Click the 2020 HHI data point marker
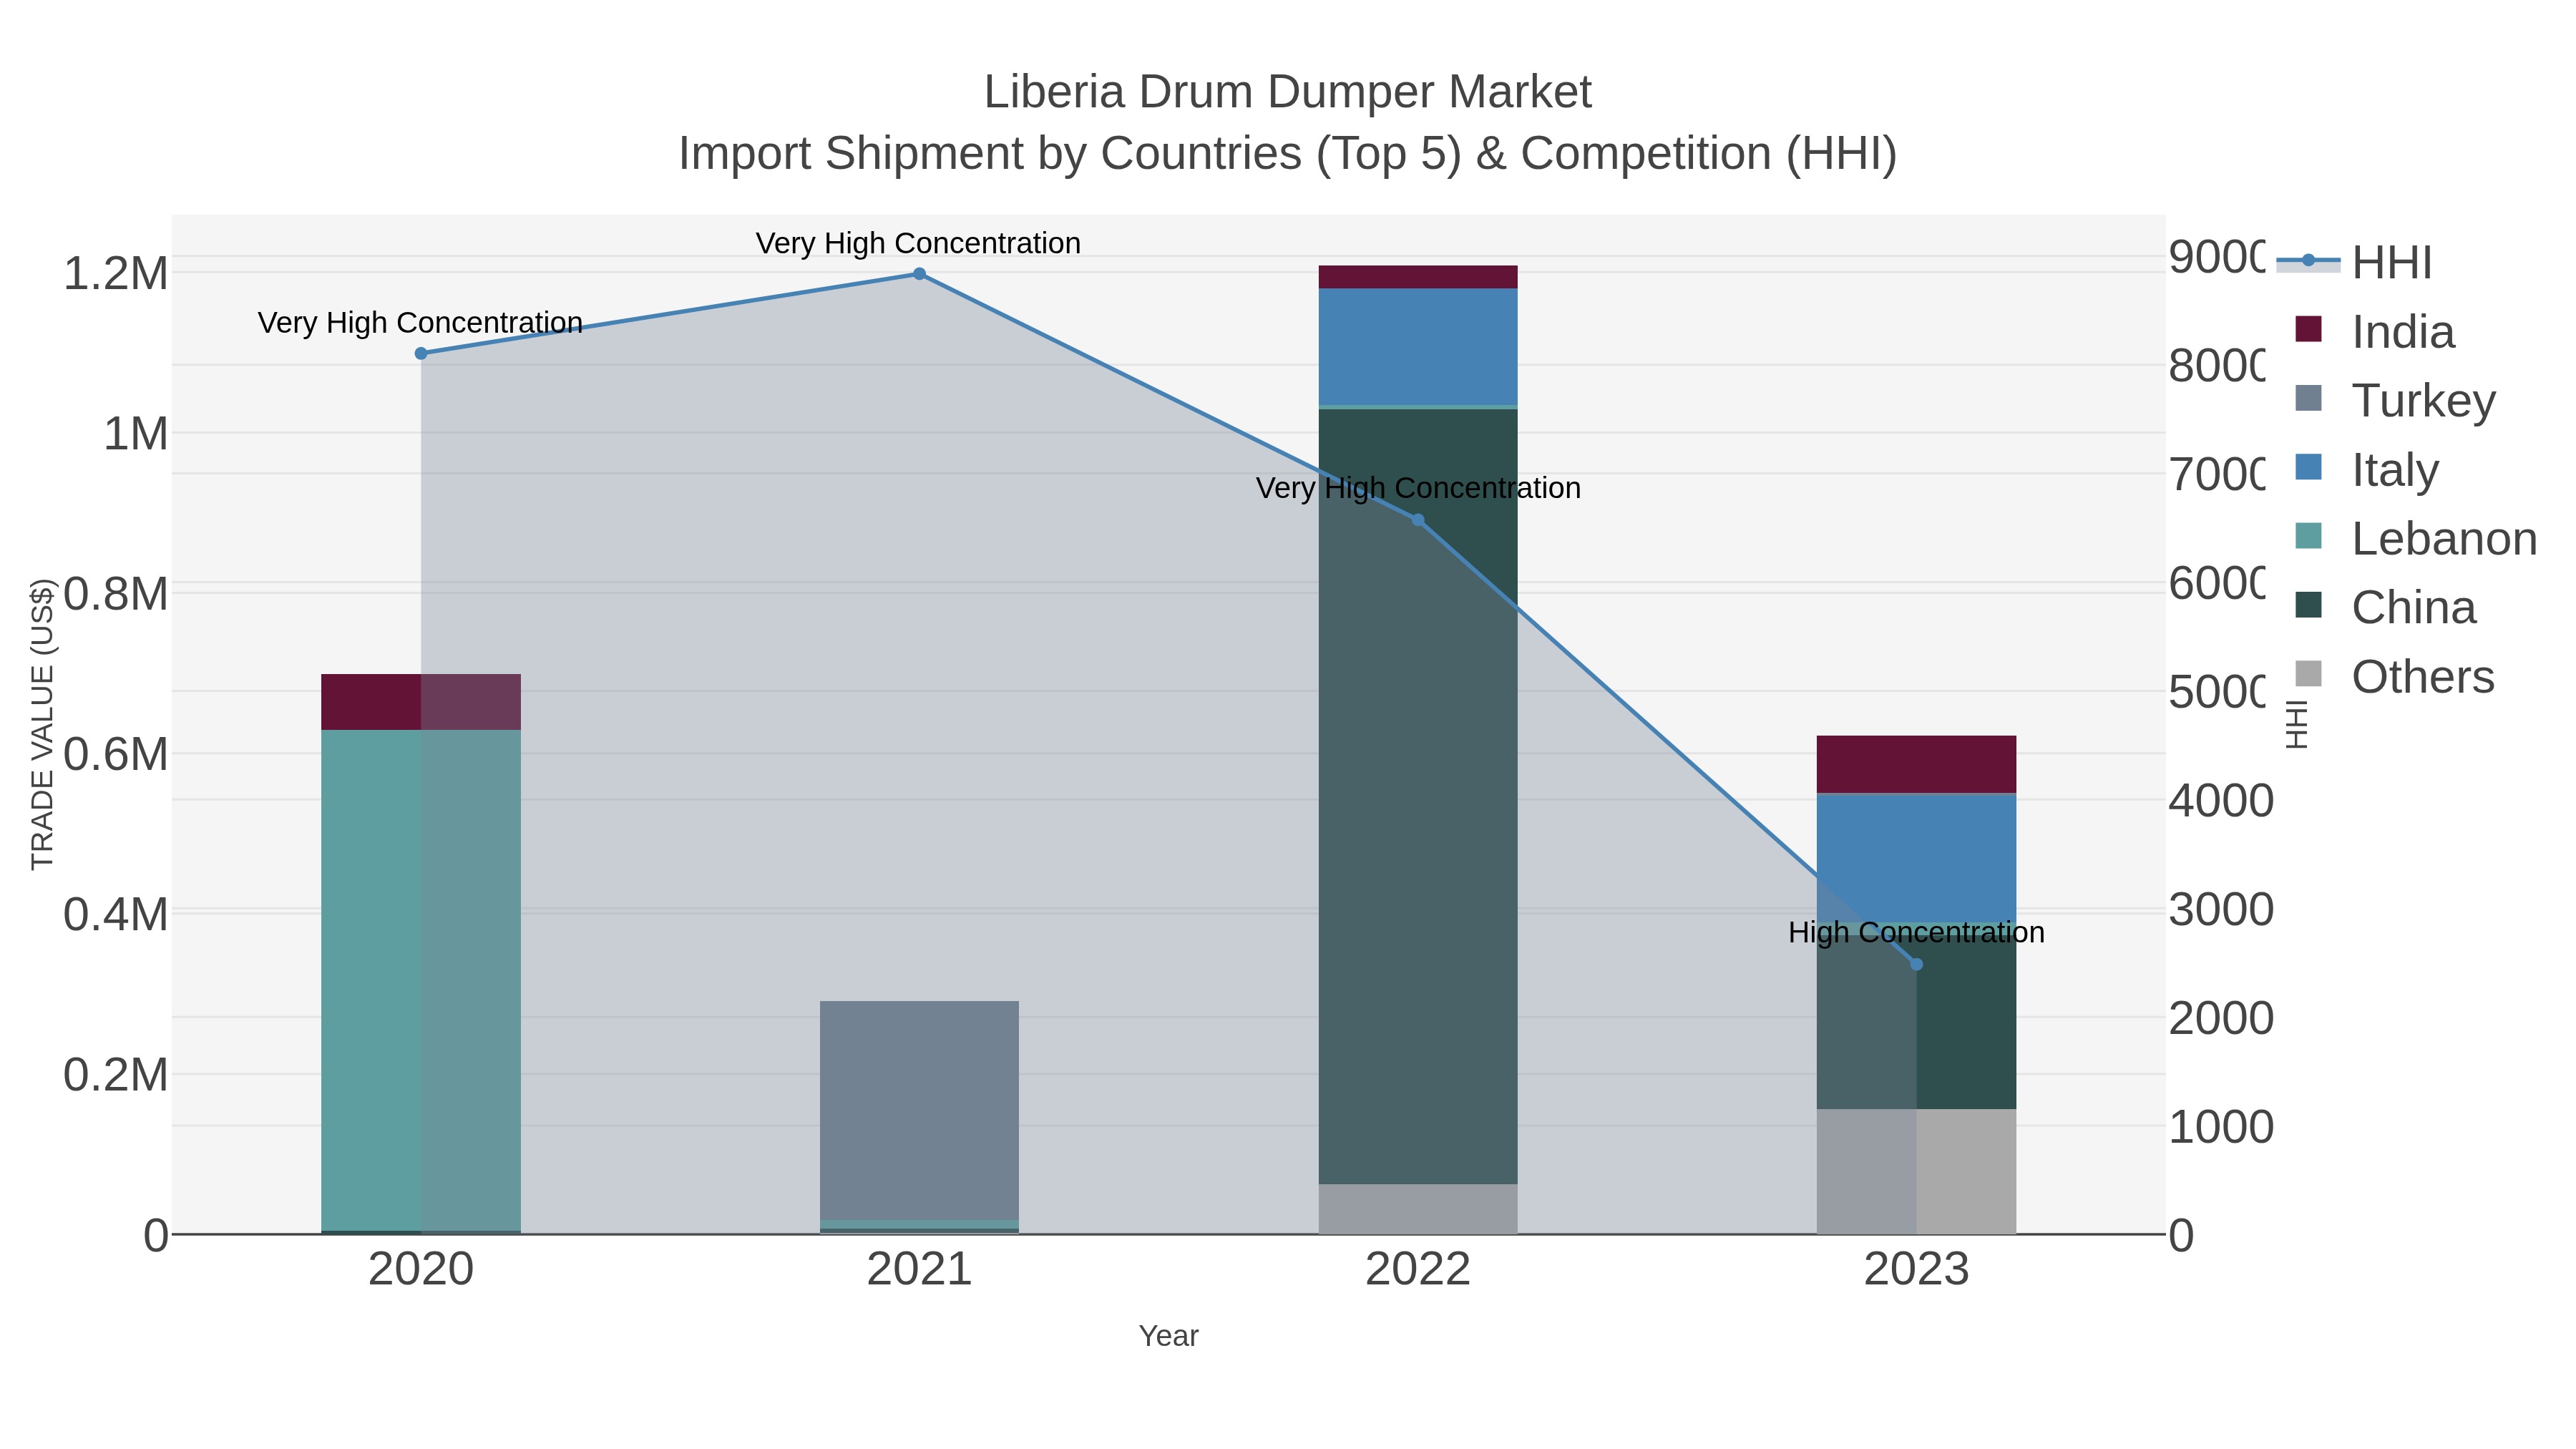 [421, 353]
